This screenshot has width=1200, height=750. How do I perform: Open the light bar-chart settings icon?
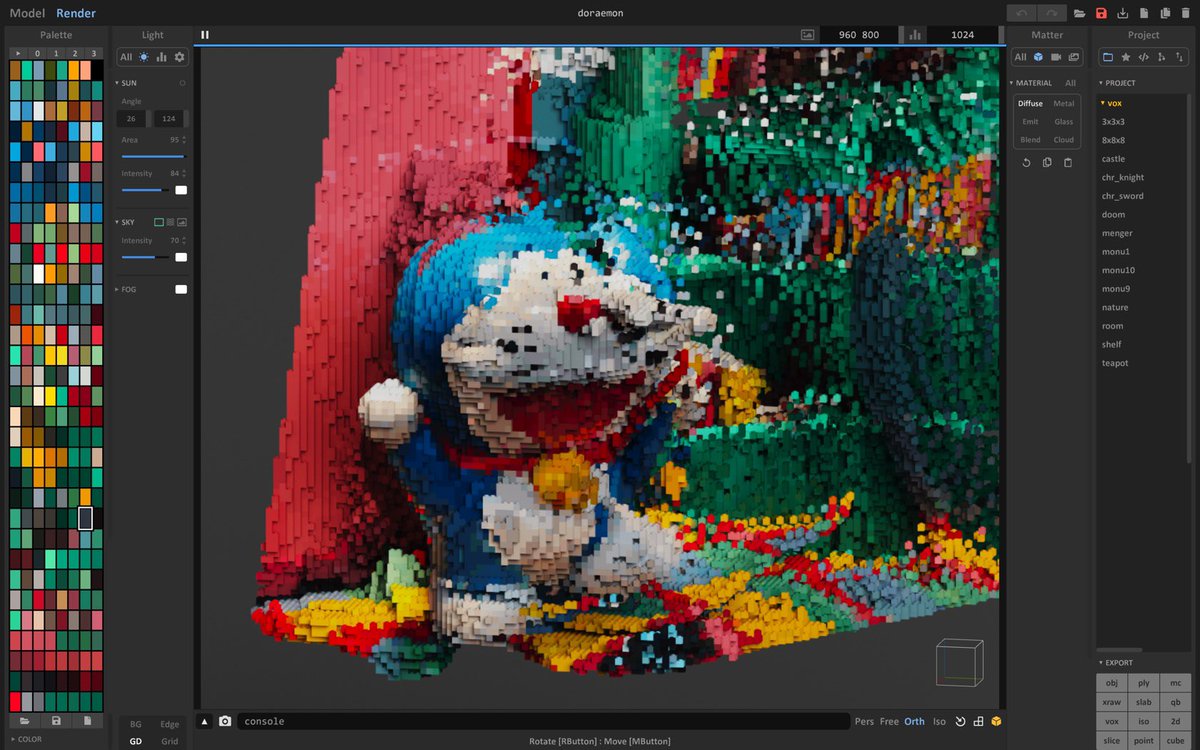click(161, 57)
